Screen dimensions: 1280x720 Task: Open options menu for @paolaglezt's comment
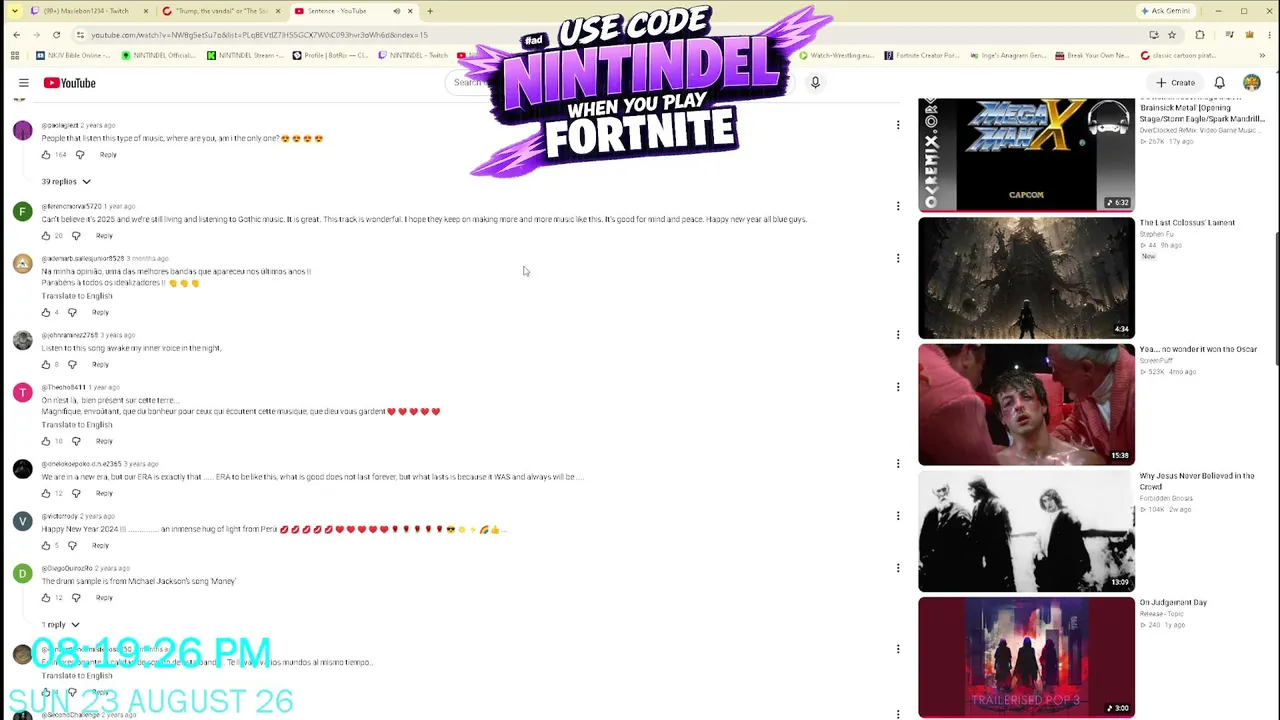pos(898,125)
